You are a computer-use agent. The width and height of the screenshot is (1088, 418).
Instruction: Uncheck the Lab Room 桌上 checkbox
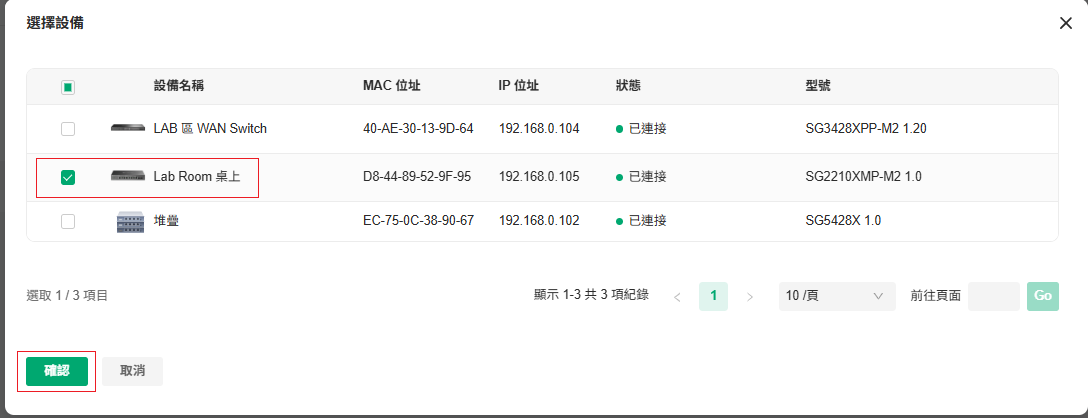(68, 178)
